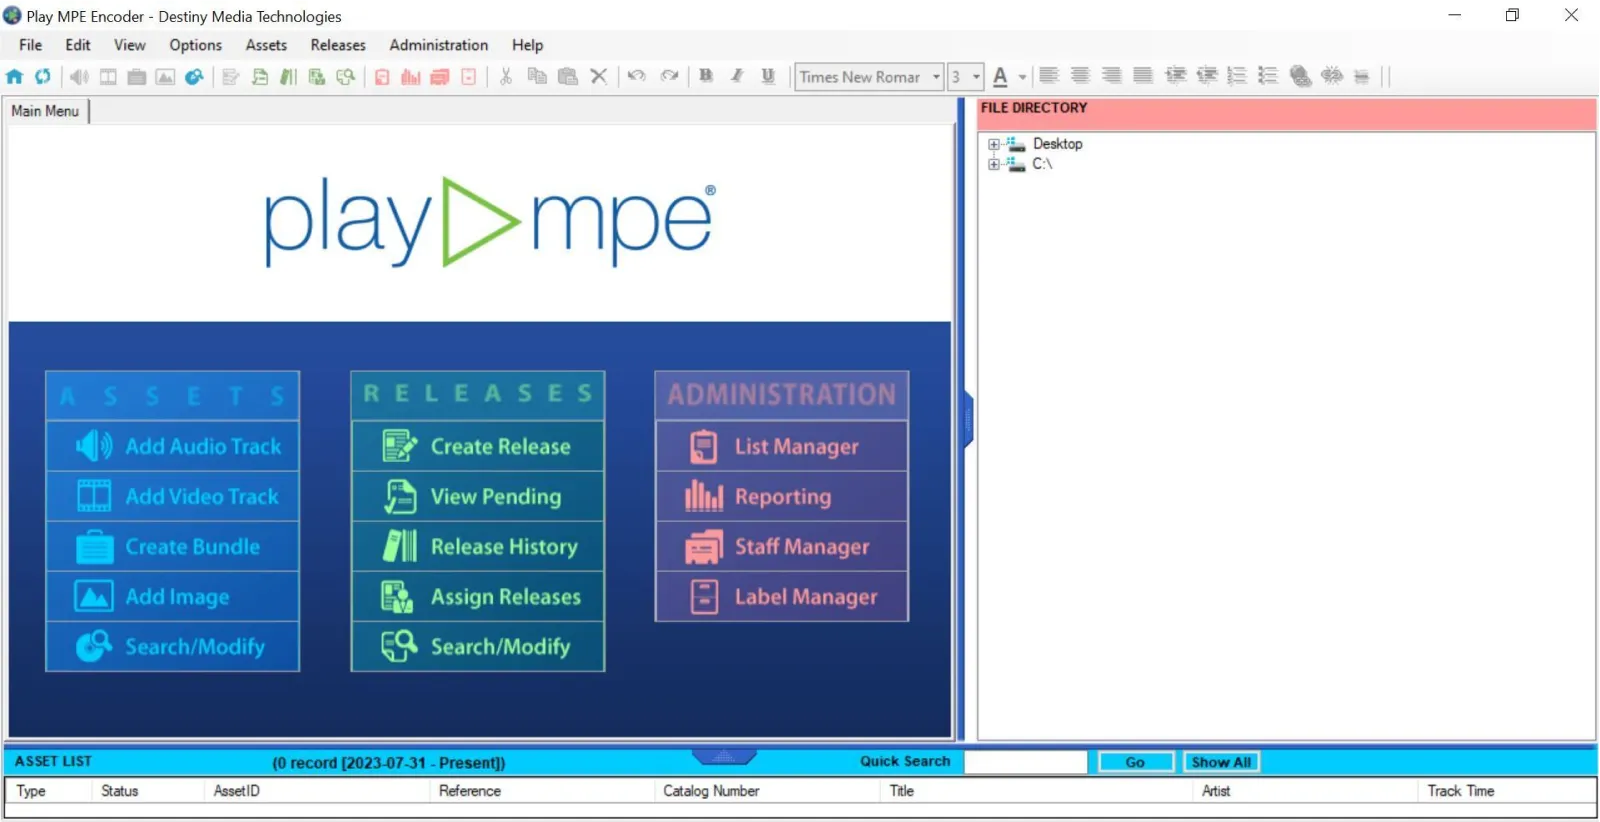Open the List Manager
1600x822 pixels.
click(782, 446)
